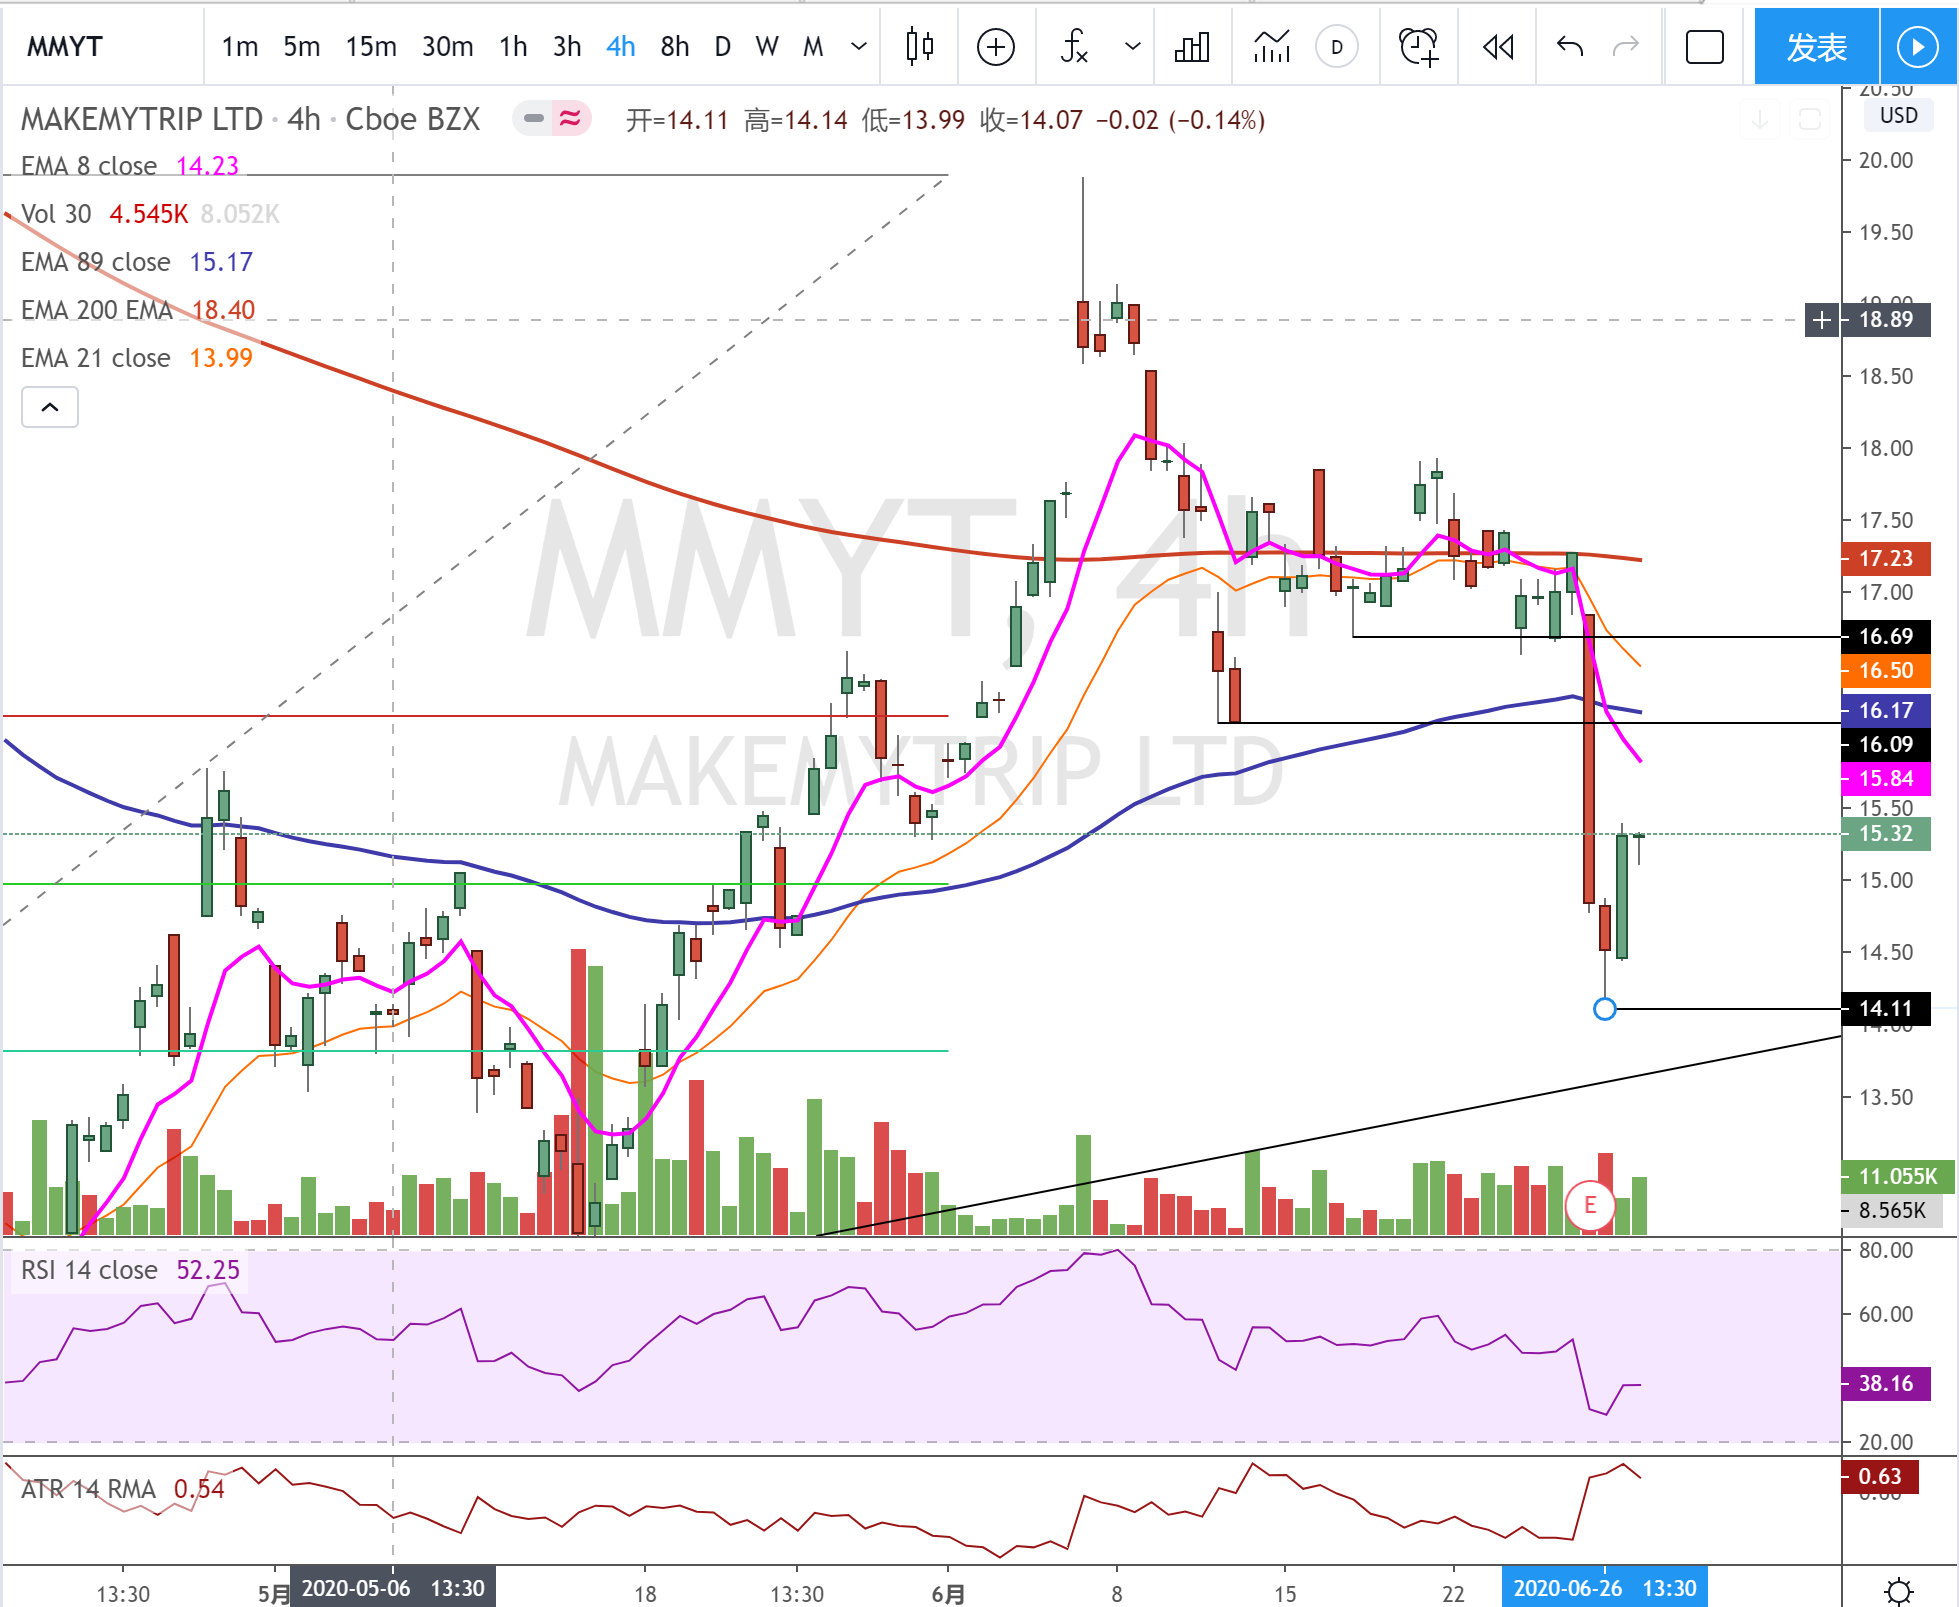Click the circled D chart mode button
Viewport: 1959px width, 1607px height.
[x=1337, y=46]
